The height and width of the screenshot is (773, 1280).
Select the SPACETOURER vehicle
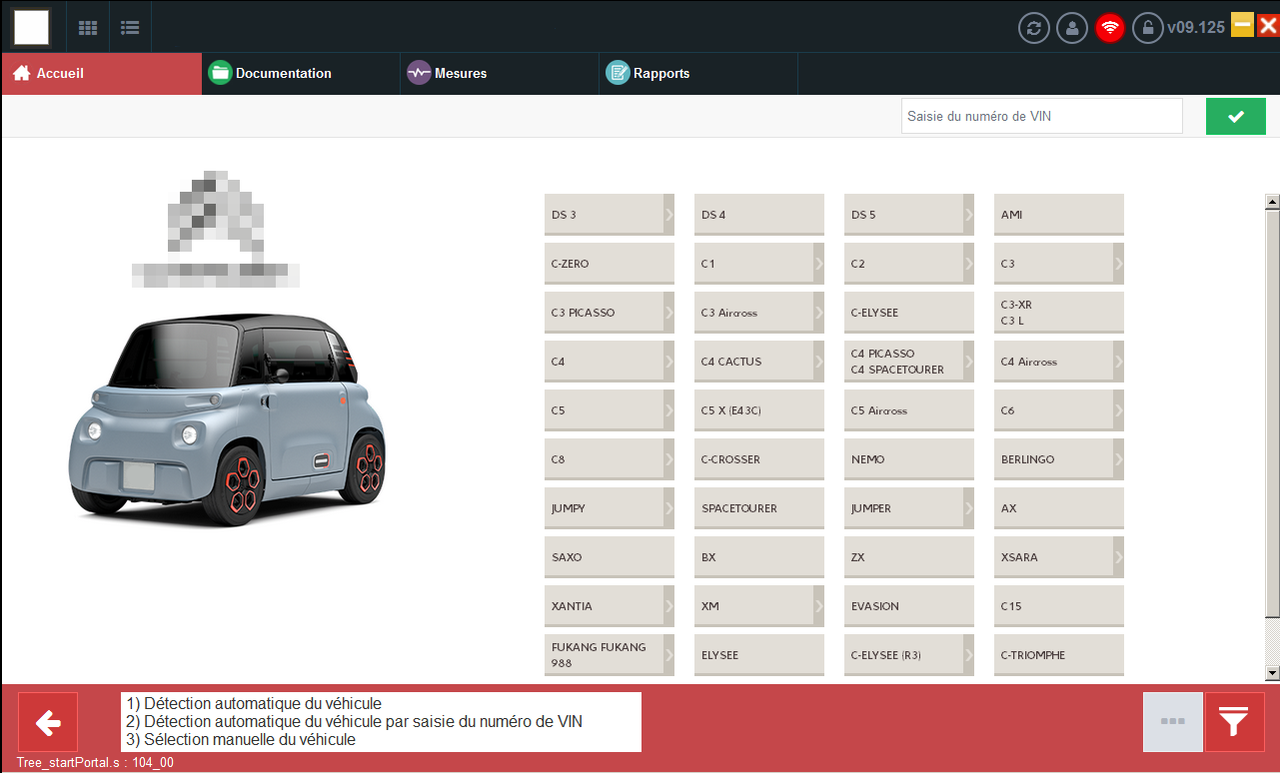759,509
